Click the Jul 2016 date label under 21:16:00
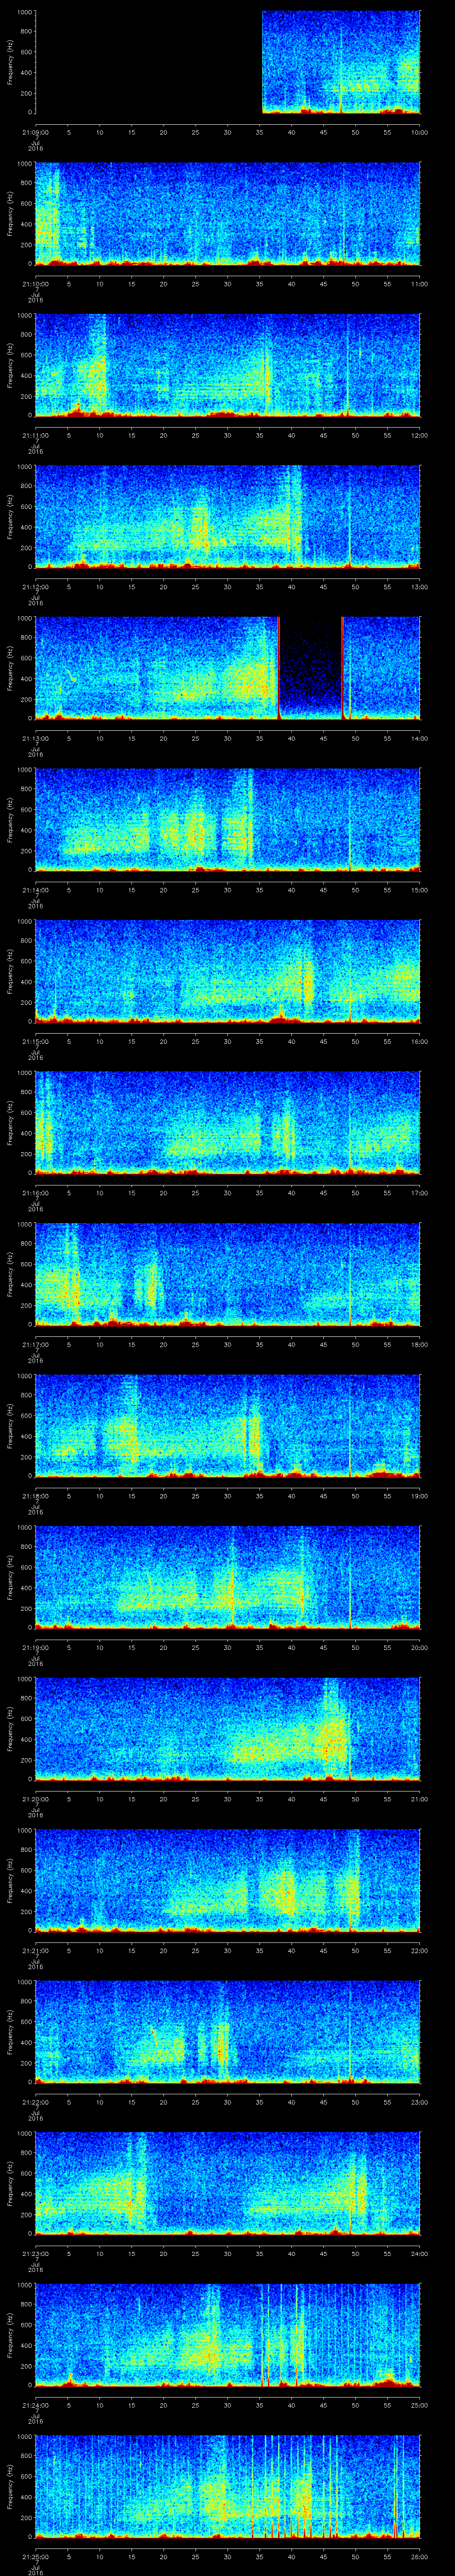Viewport: 455px width, 2576px height. click(35, 1204)
